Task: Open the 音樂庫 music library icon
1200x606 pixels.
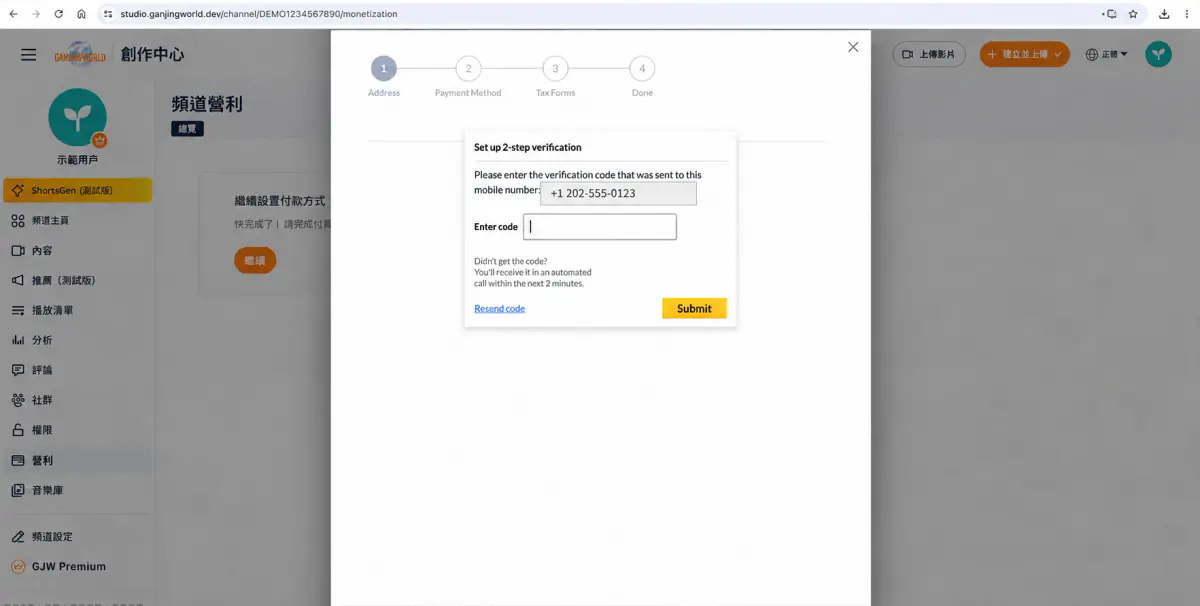Action: point(18,490)
